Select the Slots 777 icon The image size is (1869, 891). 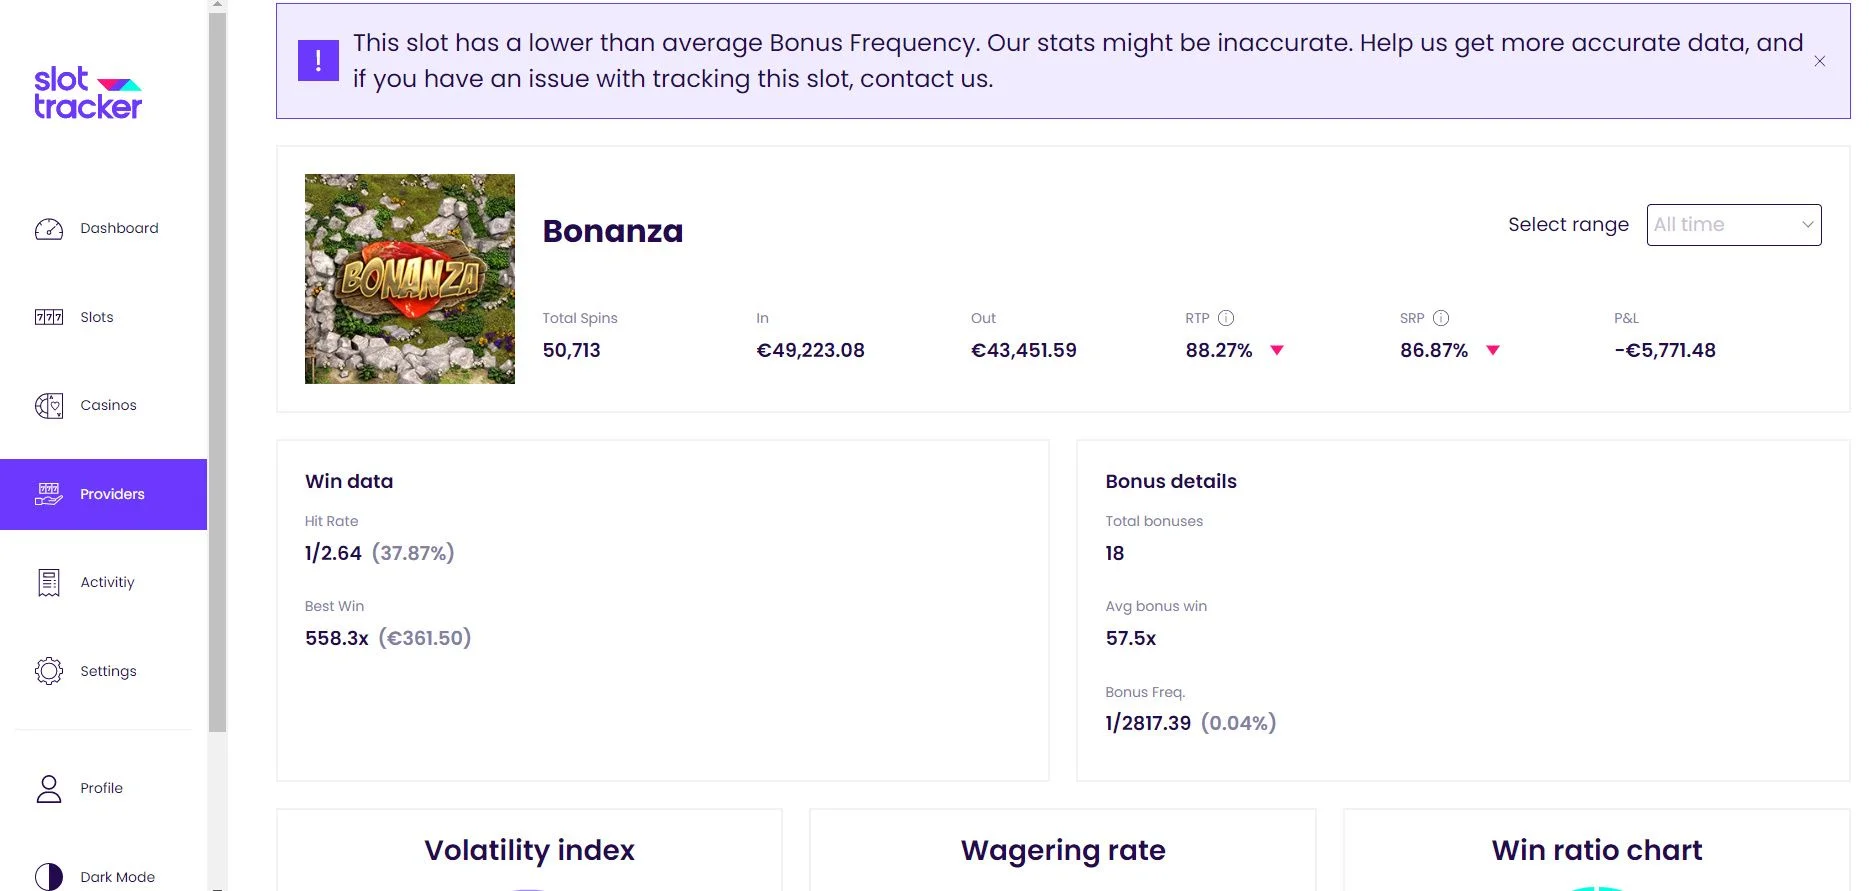point(49,317)
